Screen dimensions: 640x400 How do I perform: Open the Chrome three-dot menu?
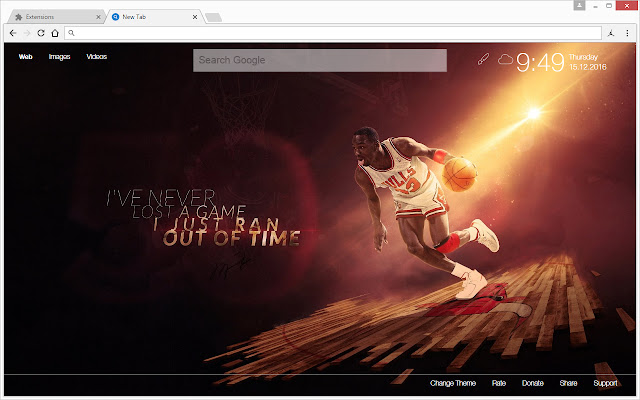point(627,32)
